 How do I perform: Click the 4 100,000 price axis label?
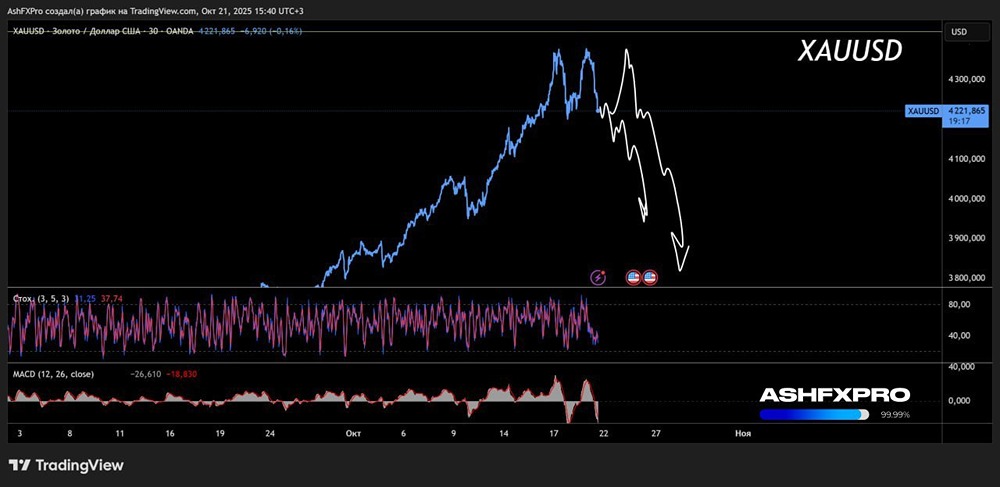click(967, 159)
